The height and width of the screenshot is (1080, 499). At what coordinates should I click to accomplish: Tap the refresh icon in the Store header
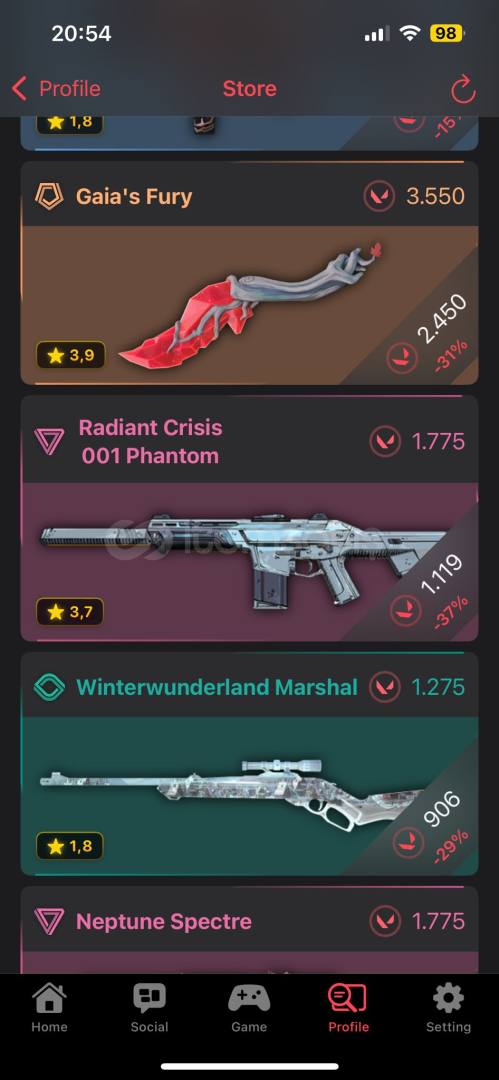tap(463, 90)
